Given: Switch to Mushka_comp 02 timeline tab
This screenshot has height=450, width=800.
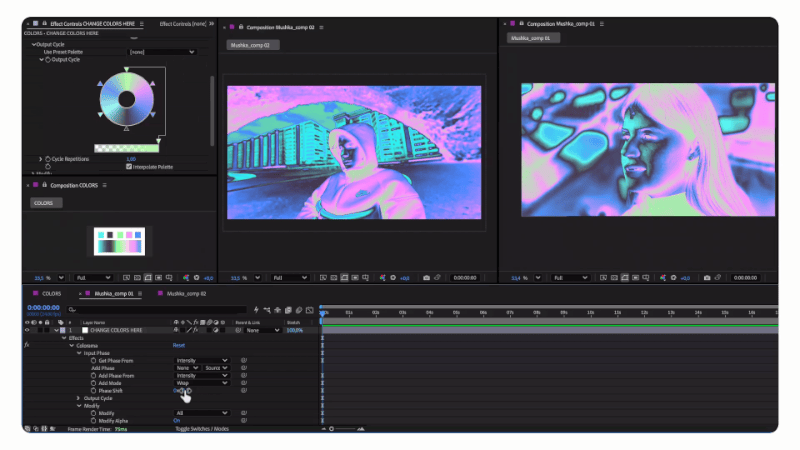Looking at the screenshot, I should (x=186, y=293).
